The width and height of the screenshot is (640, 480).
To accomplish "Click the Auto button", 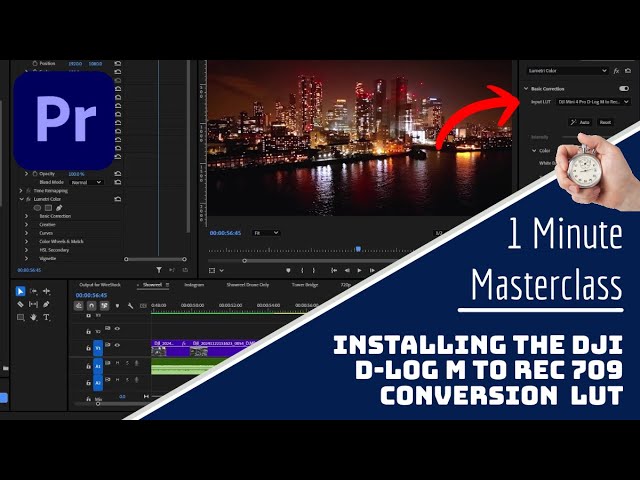I will pyautogui.click(x=580, y=122).
